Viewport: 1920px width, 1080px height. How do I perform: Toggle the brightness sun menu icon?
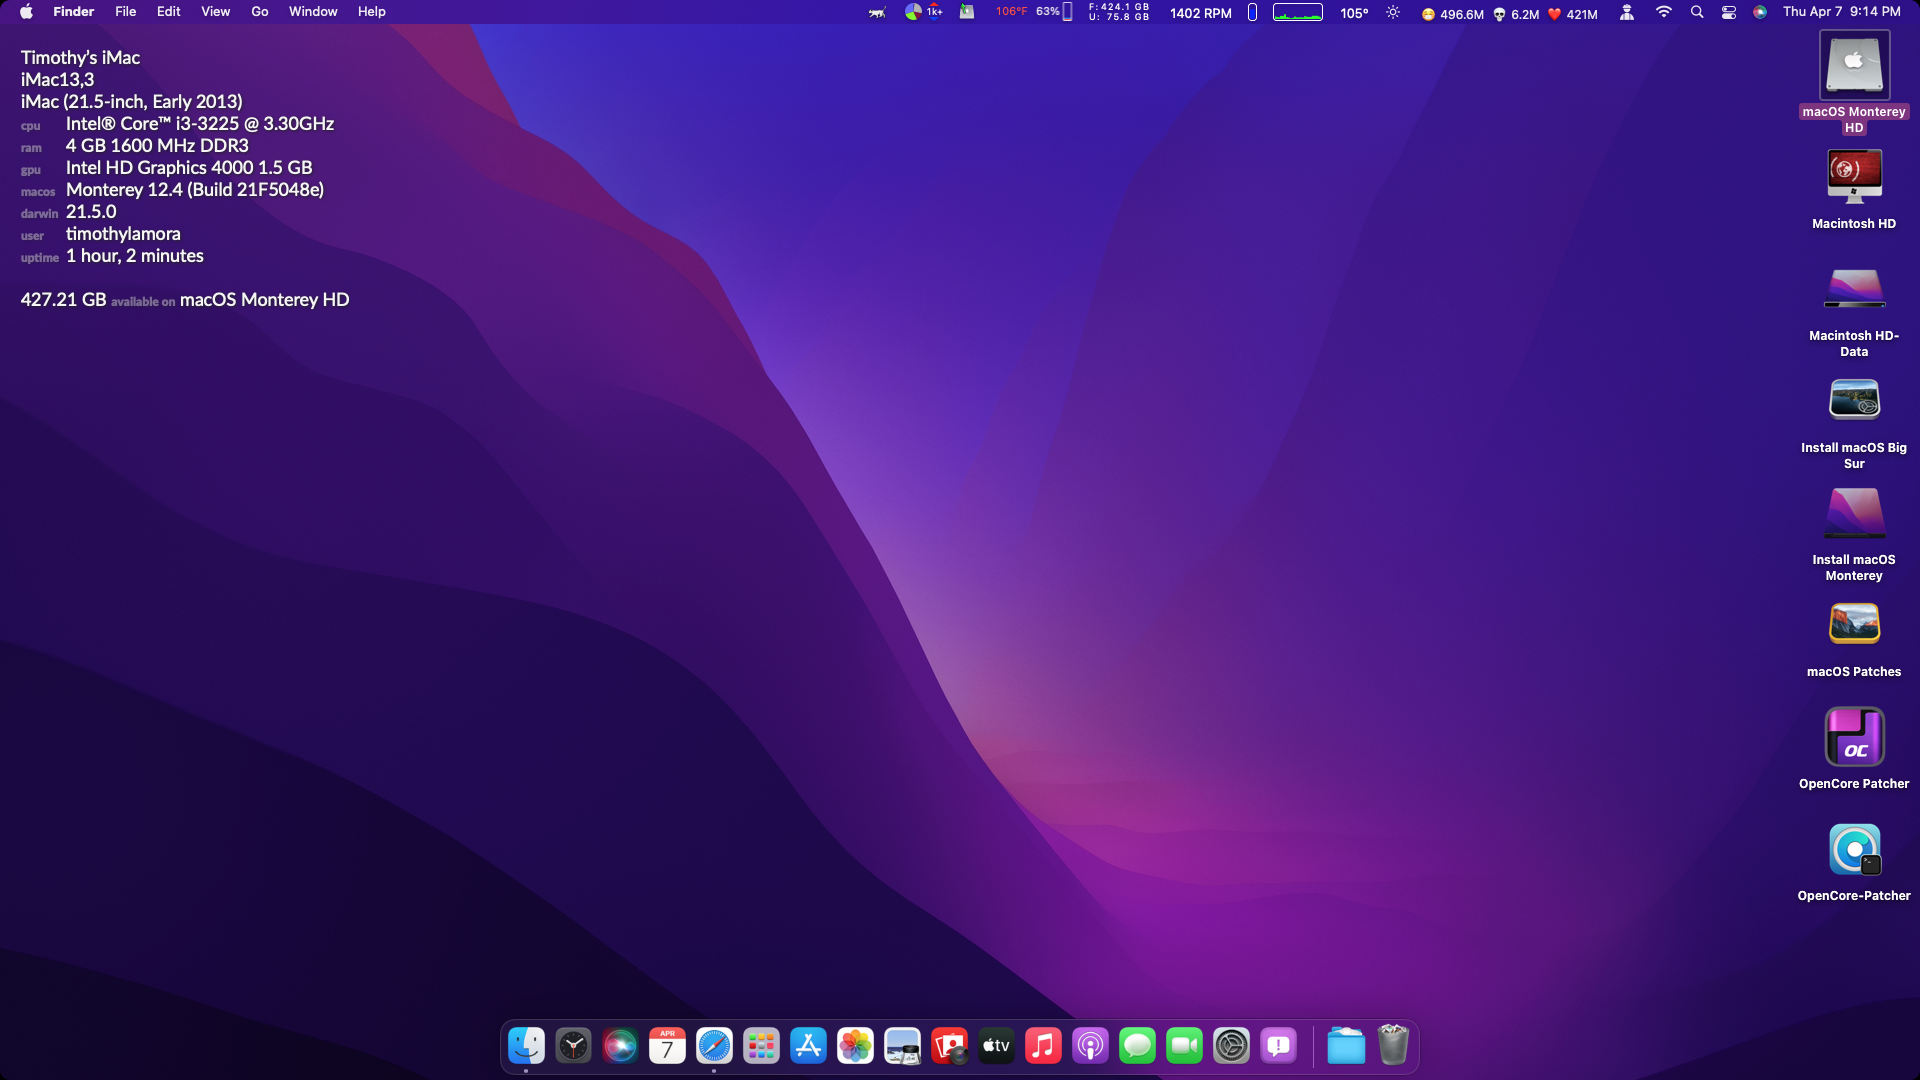[1393, 12]
